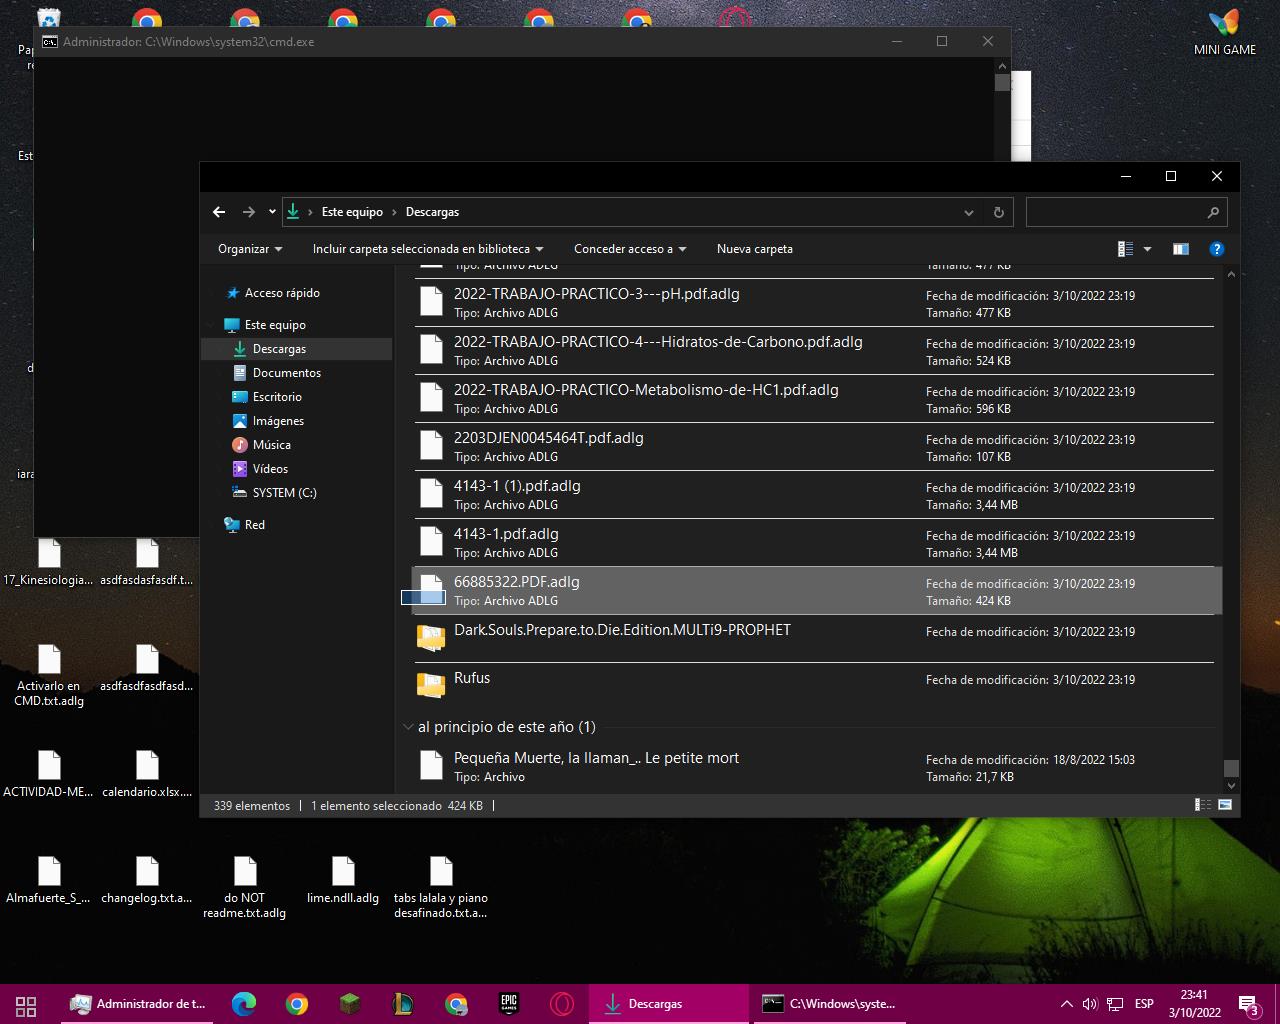Expand the view options dropdown arrow
Image resolution: width=1280 pixels, height=1024 pixels.
tap(1147, 249)
